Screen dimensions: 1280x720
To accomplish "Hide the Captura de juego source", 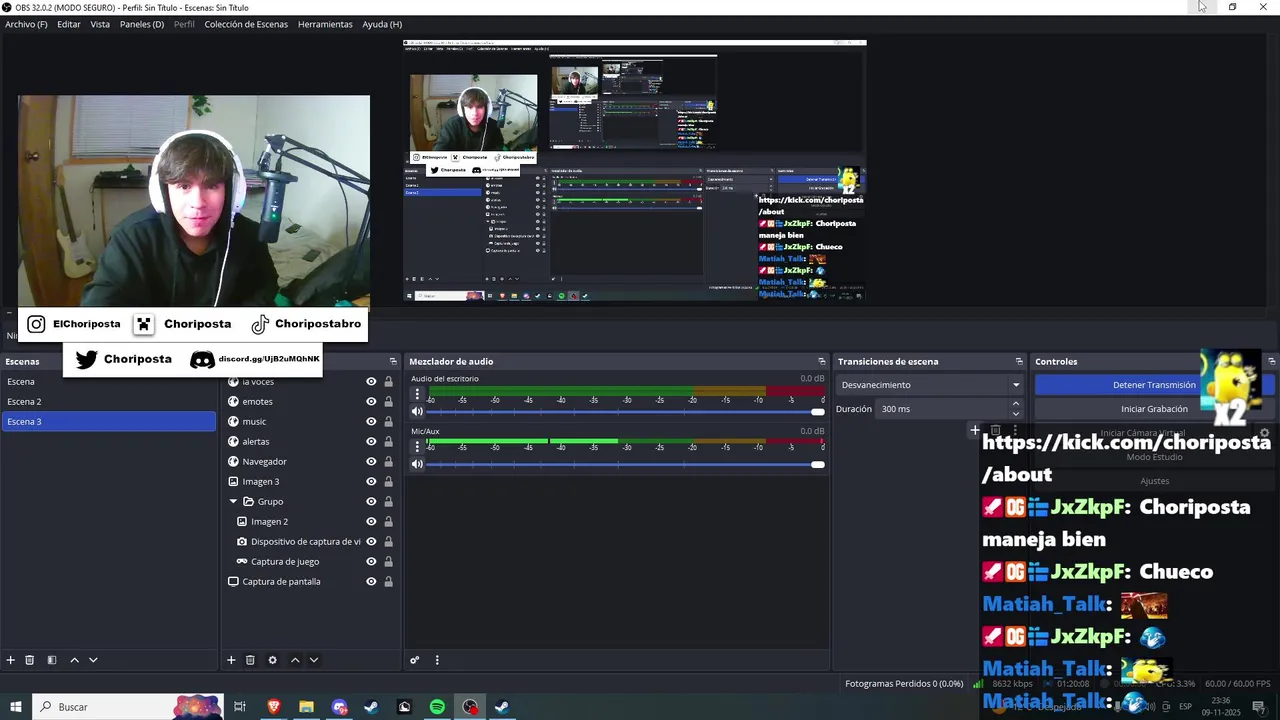I will (371, 561).
